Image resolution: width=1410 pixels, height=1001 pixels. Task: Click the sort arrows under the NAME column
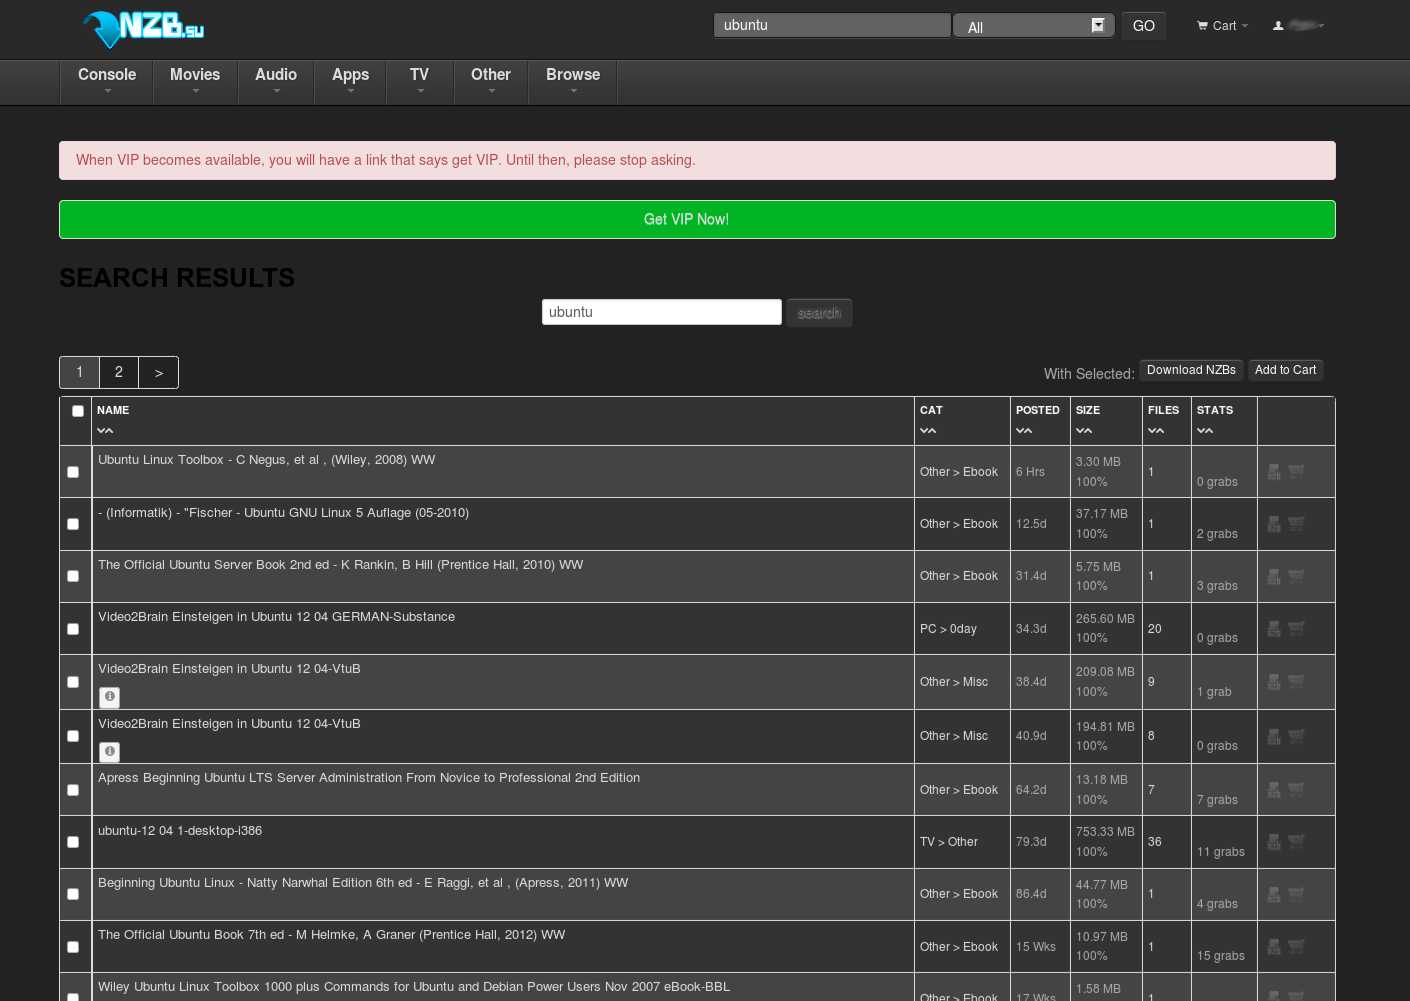(x=105, y=431)
